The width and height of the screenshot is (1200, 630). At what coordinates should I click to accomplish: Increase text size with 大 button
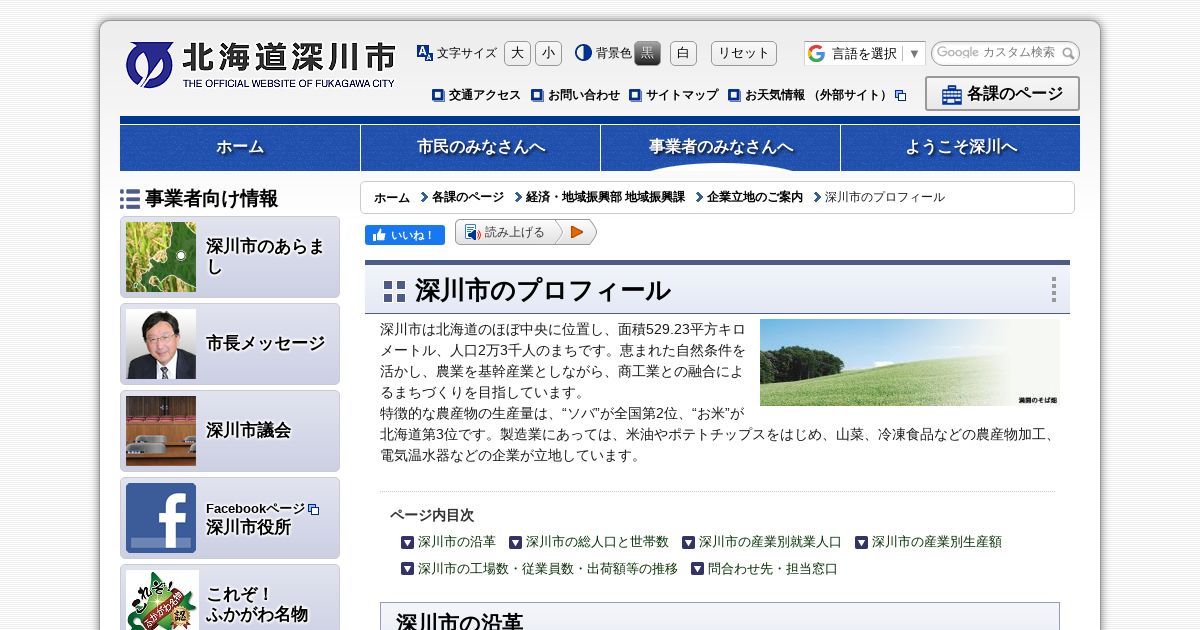(x=517, y=53)
